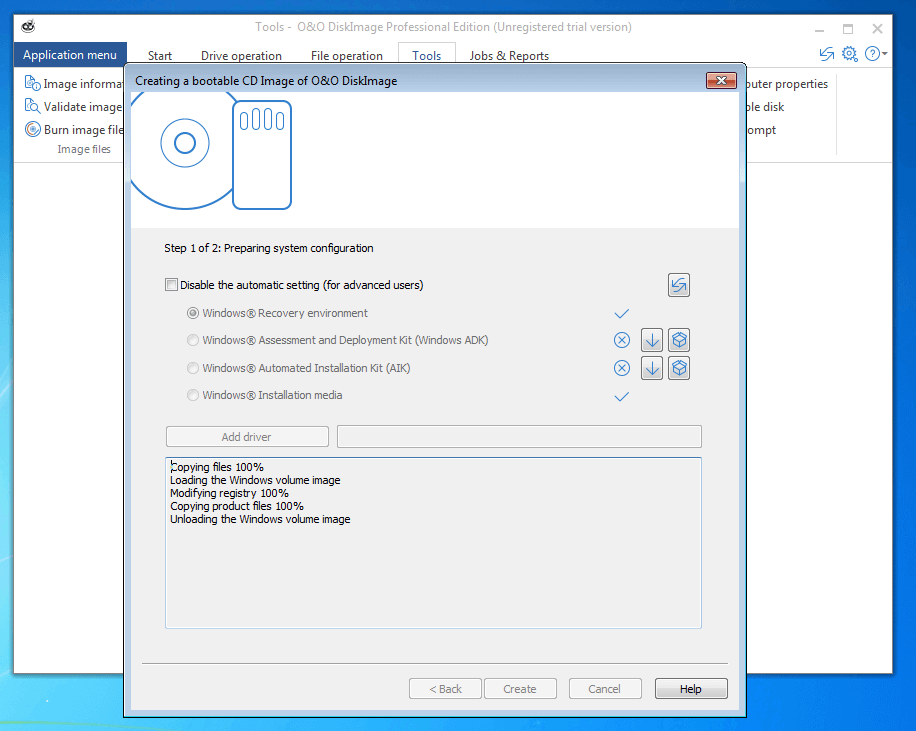Choose Windows Assessment and Deployment Kit option
Image resolution: width=916 pixels, height=731 pixels.
pyautogui.click(x=193, y=340)
